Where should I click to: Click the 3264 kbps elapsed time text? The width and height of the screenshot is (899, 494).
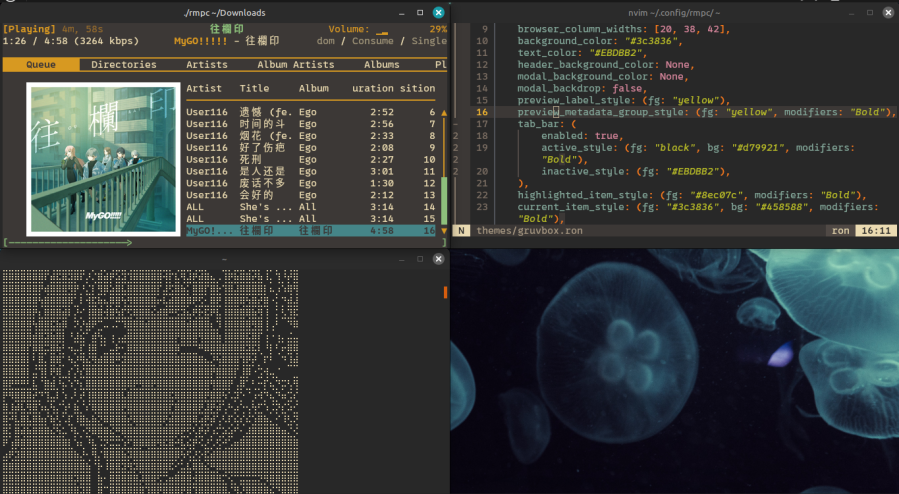71,41
